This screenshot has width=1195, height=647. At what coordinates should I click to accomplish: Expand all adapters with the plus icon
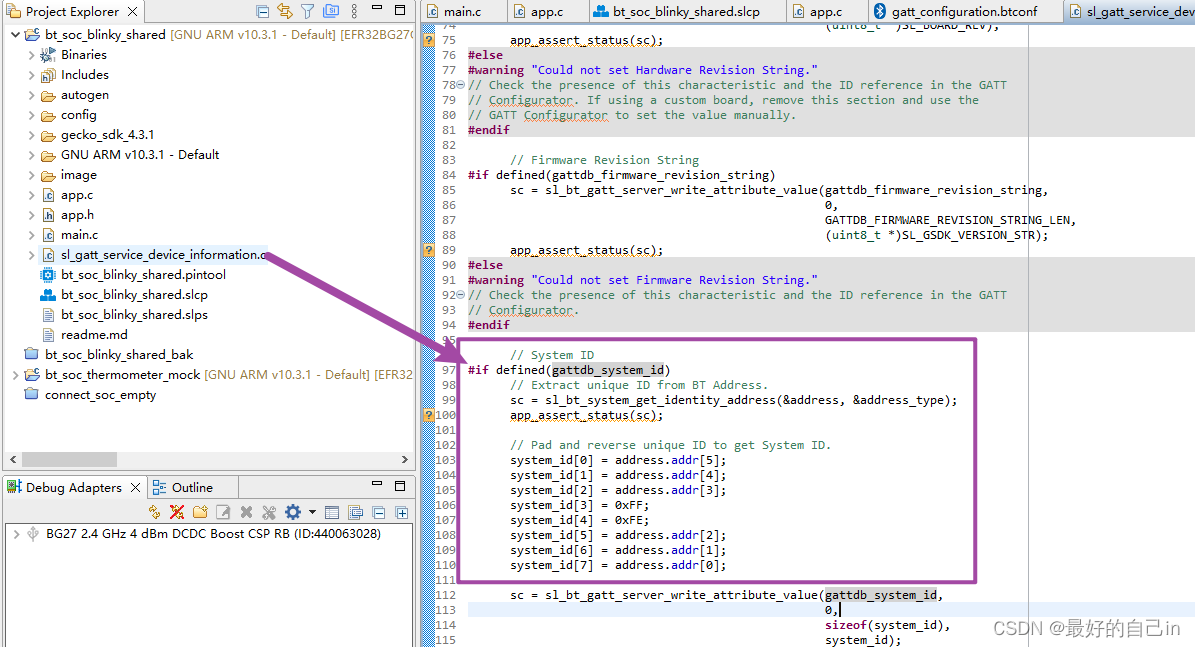[402, 512]
